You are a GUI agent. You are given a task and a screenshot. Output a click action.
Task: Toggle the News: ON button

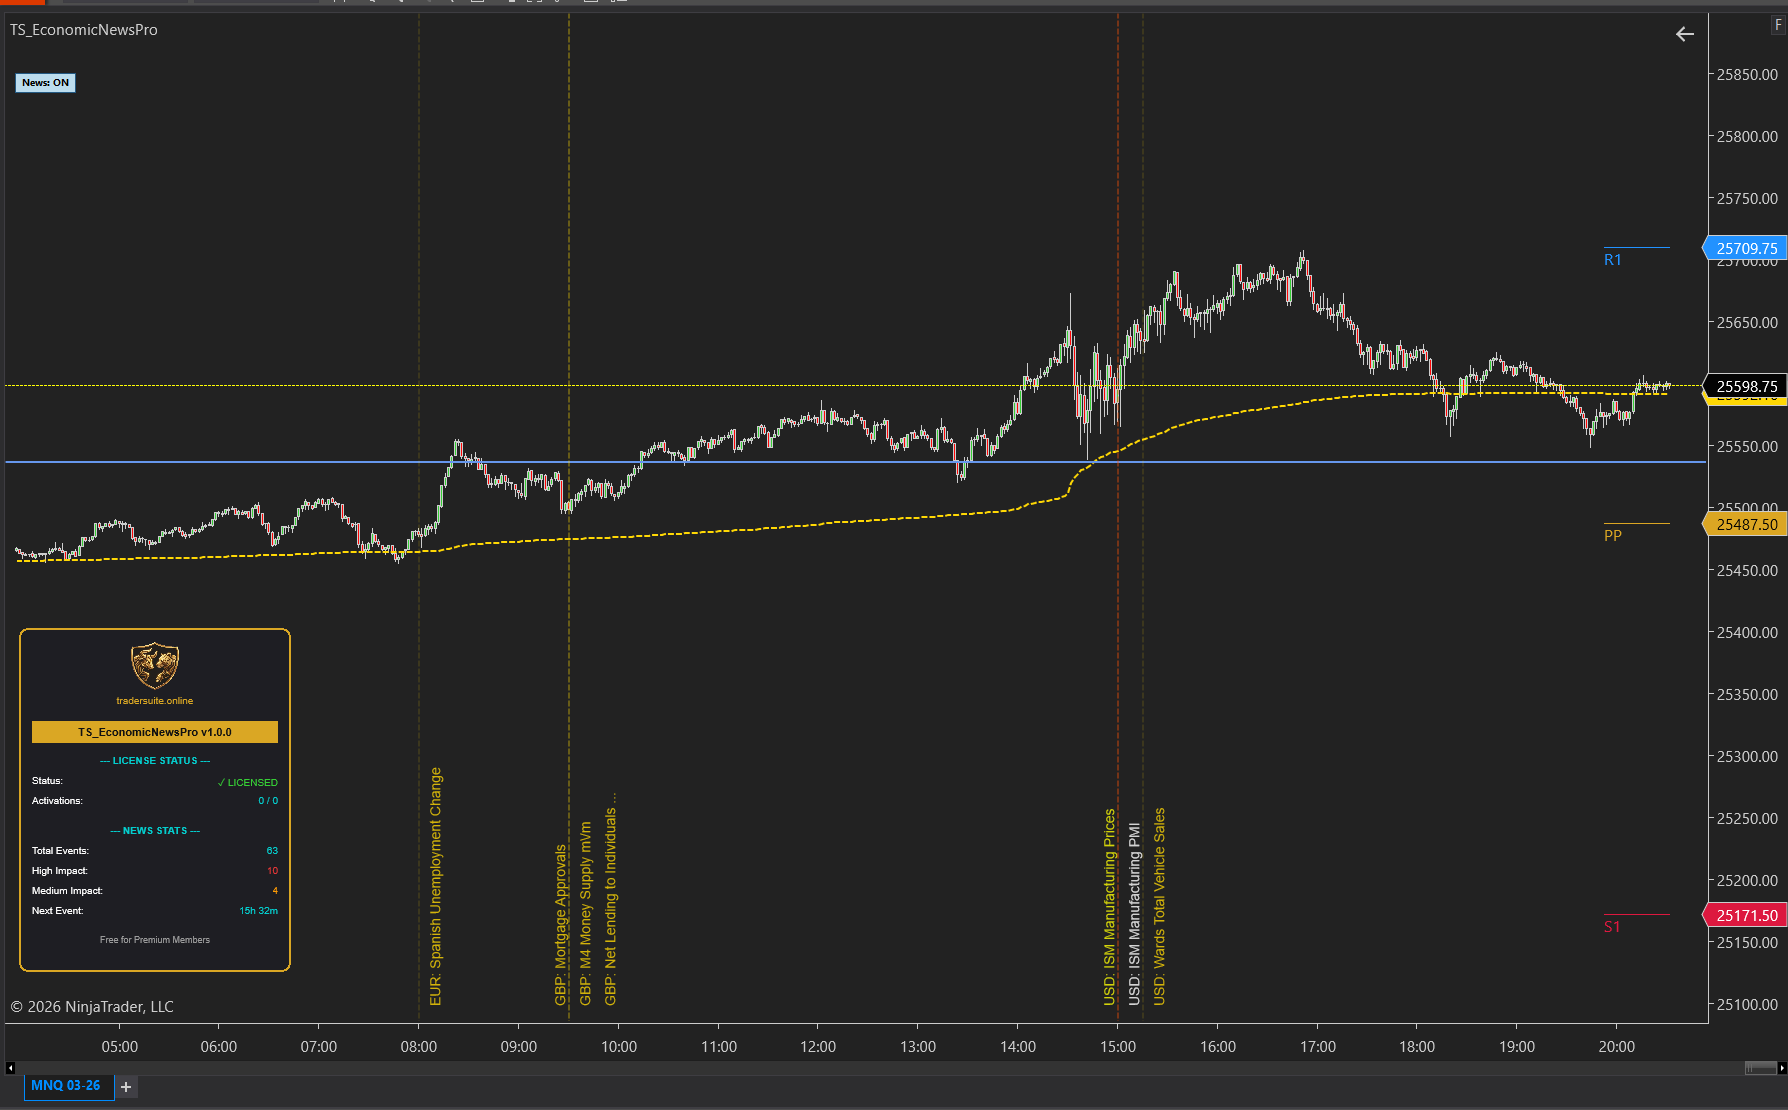point(45,83)
